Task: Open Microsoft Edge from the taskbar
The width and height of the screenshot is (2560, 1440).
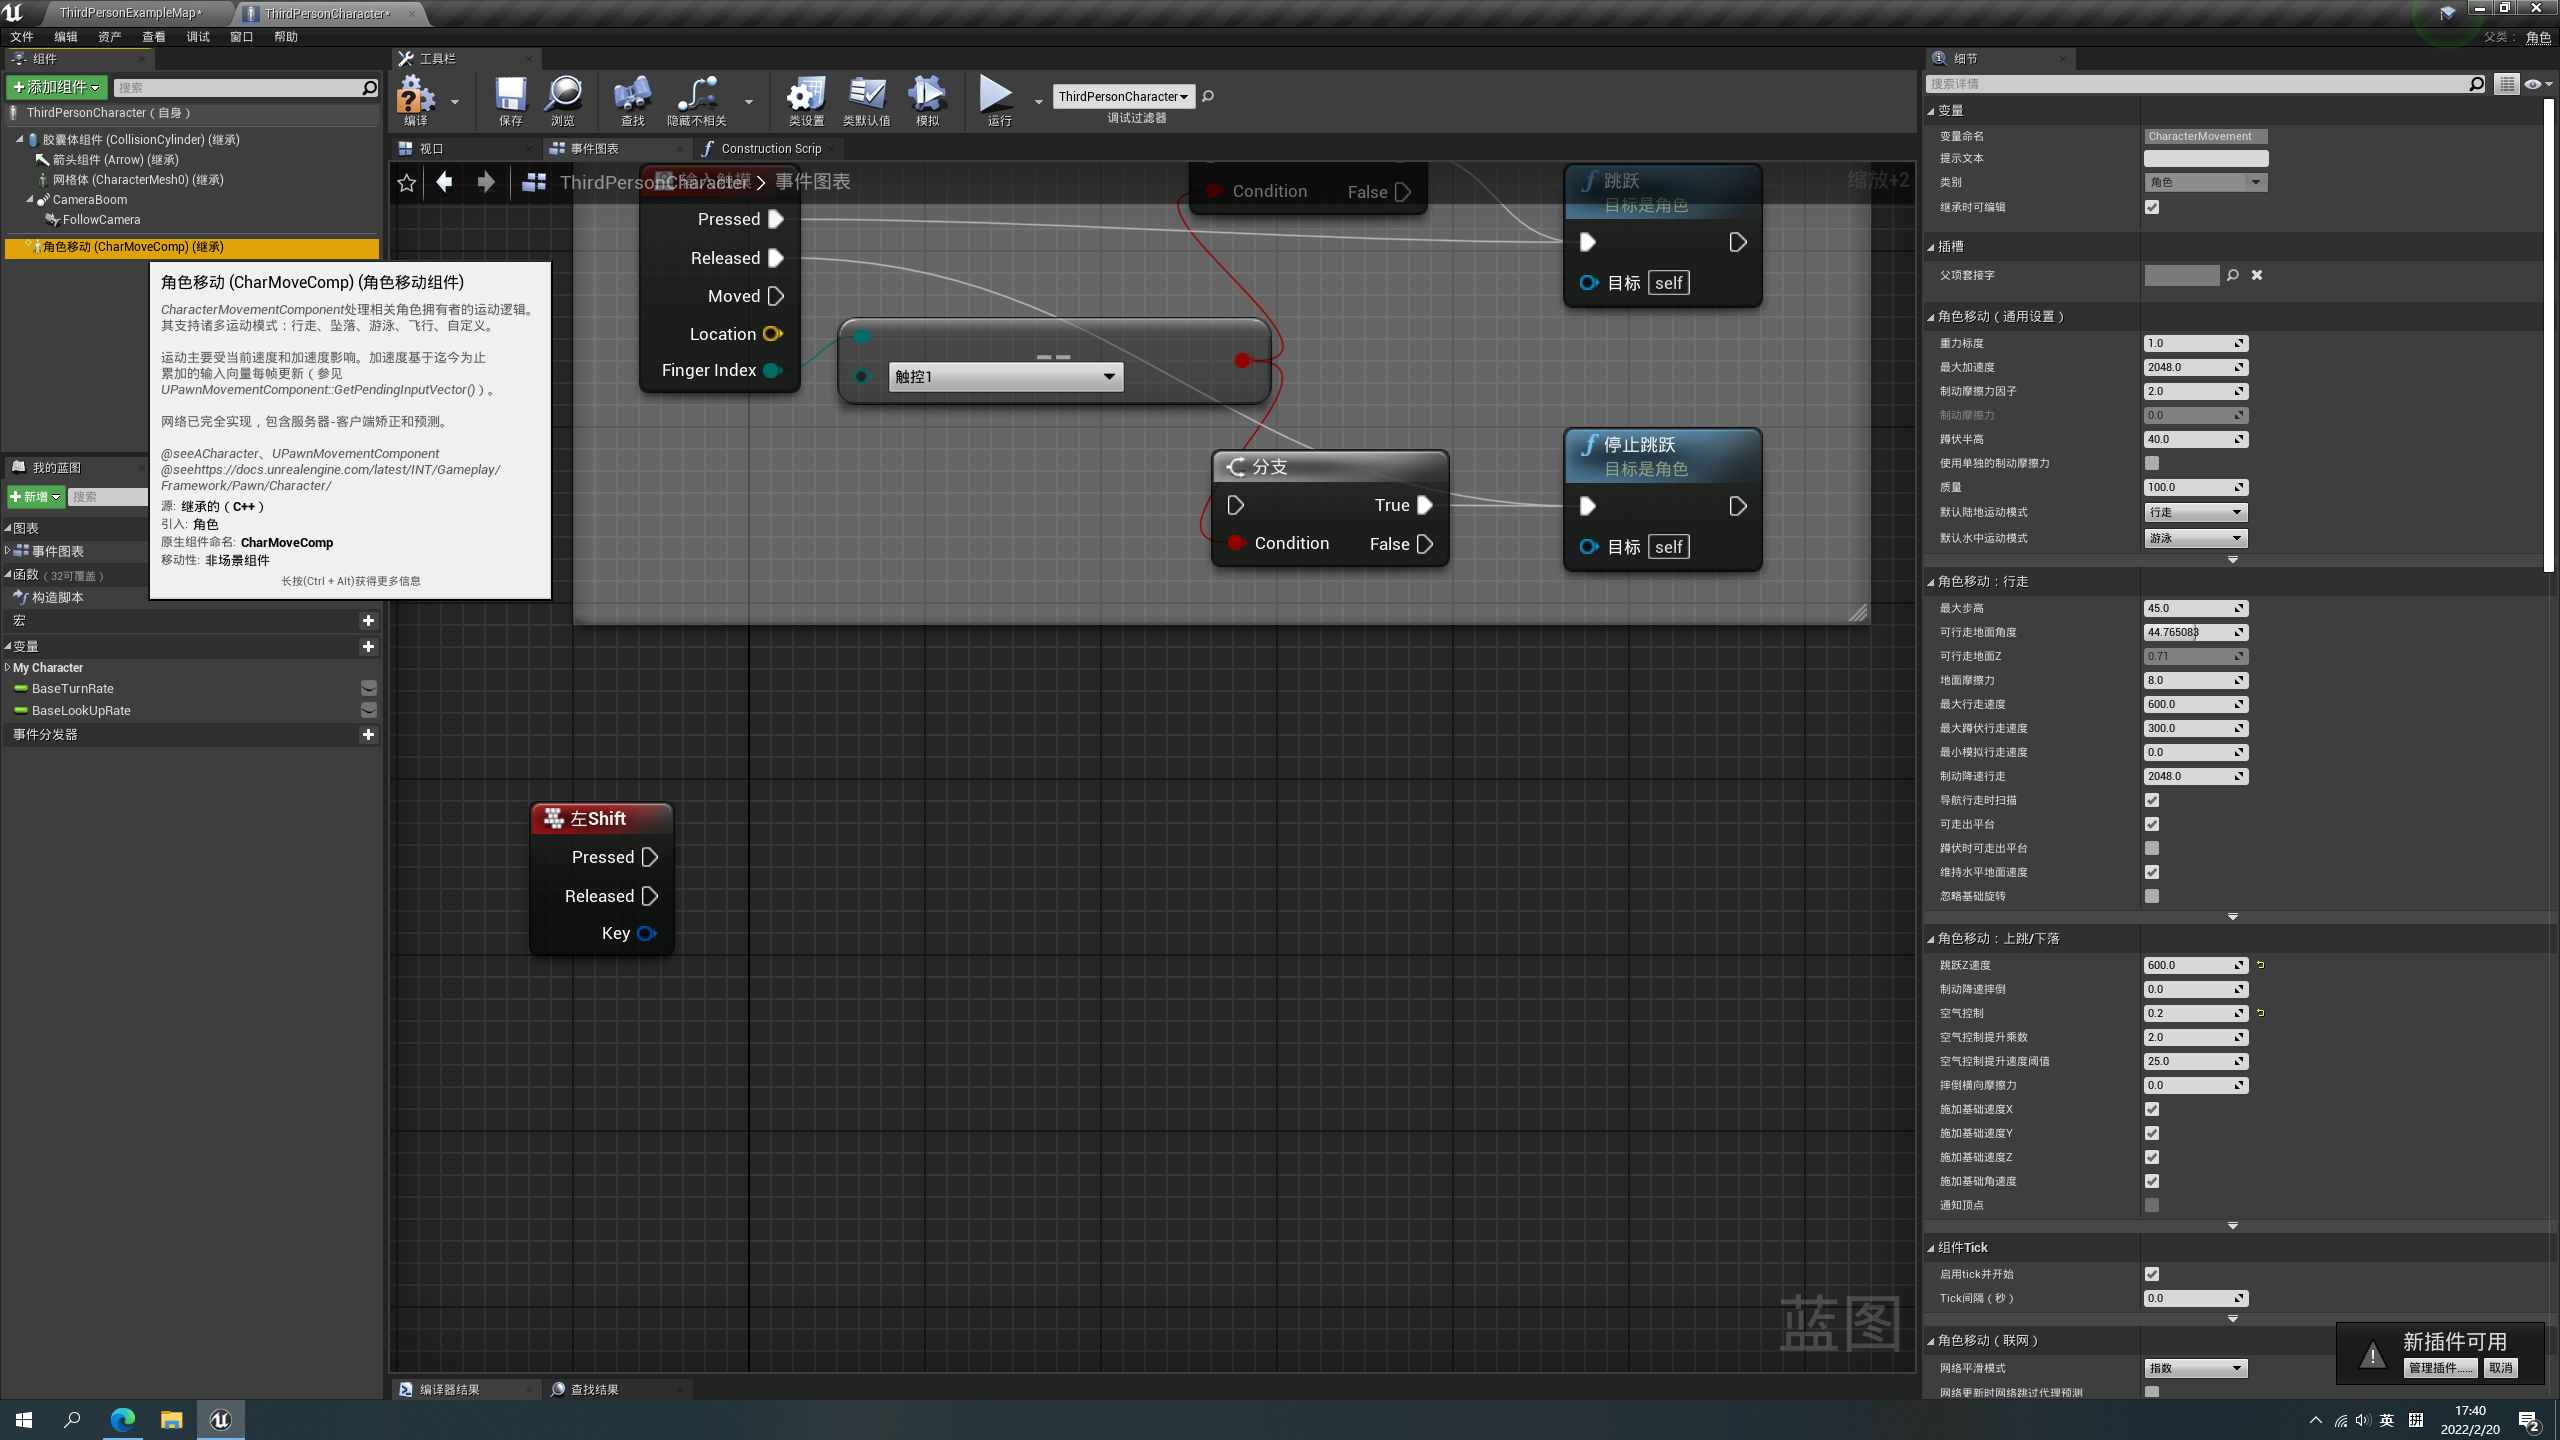Action: coord(123,1420)
